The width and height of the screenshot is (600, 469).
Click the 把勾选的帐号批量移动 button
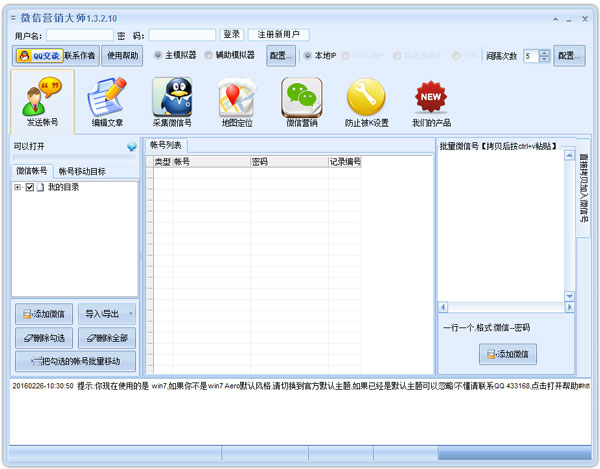tap(75, 361)
